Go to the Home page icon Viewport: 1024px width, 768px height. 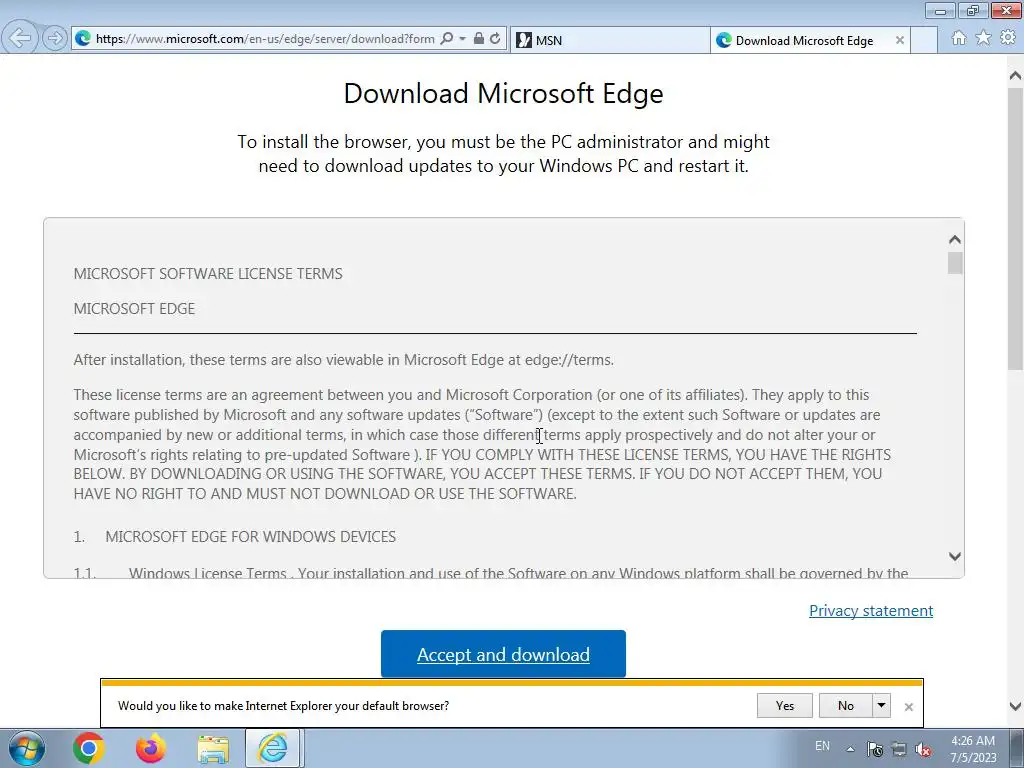(x=959, y=39)
